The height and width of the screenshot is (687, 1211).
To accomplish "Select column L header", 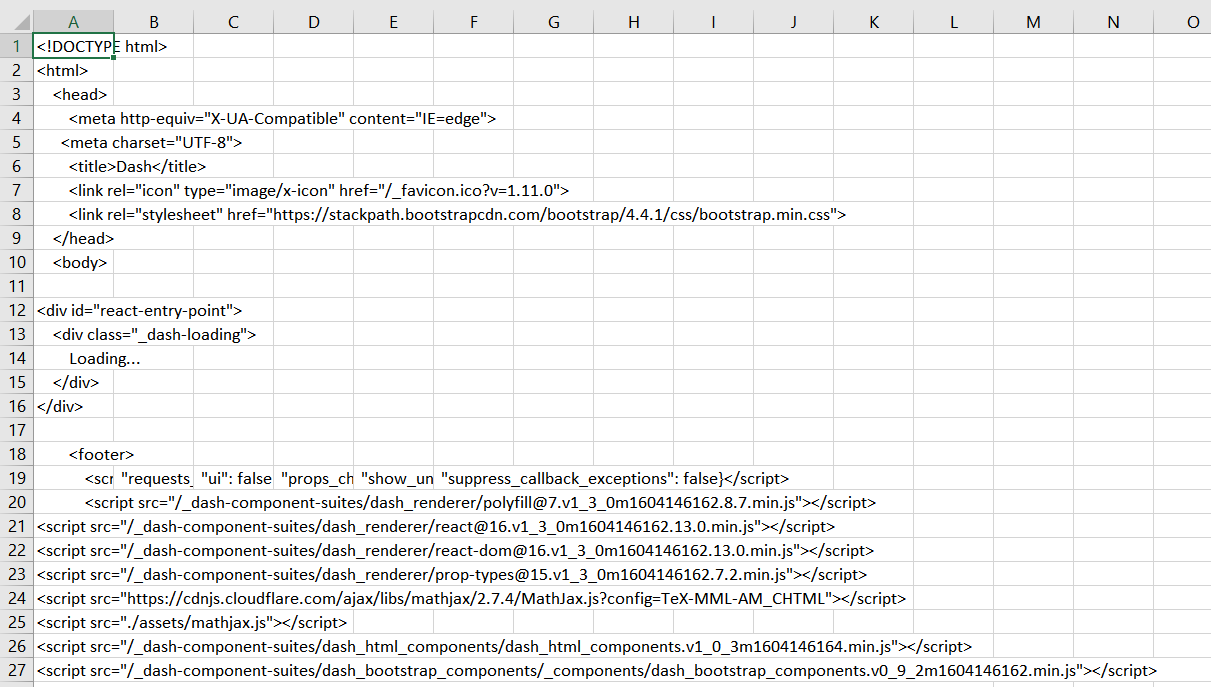I will click(954, 22).
